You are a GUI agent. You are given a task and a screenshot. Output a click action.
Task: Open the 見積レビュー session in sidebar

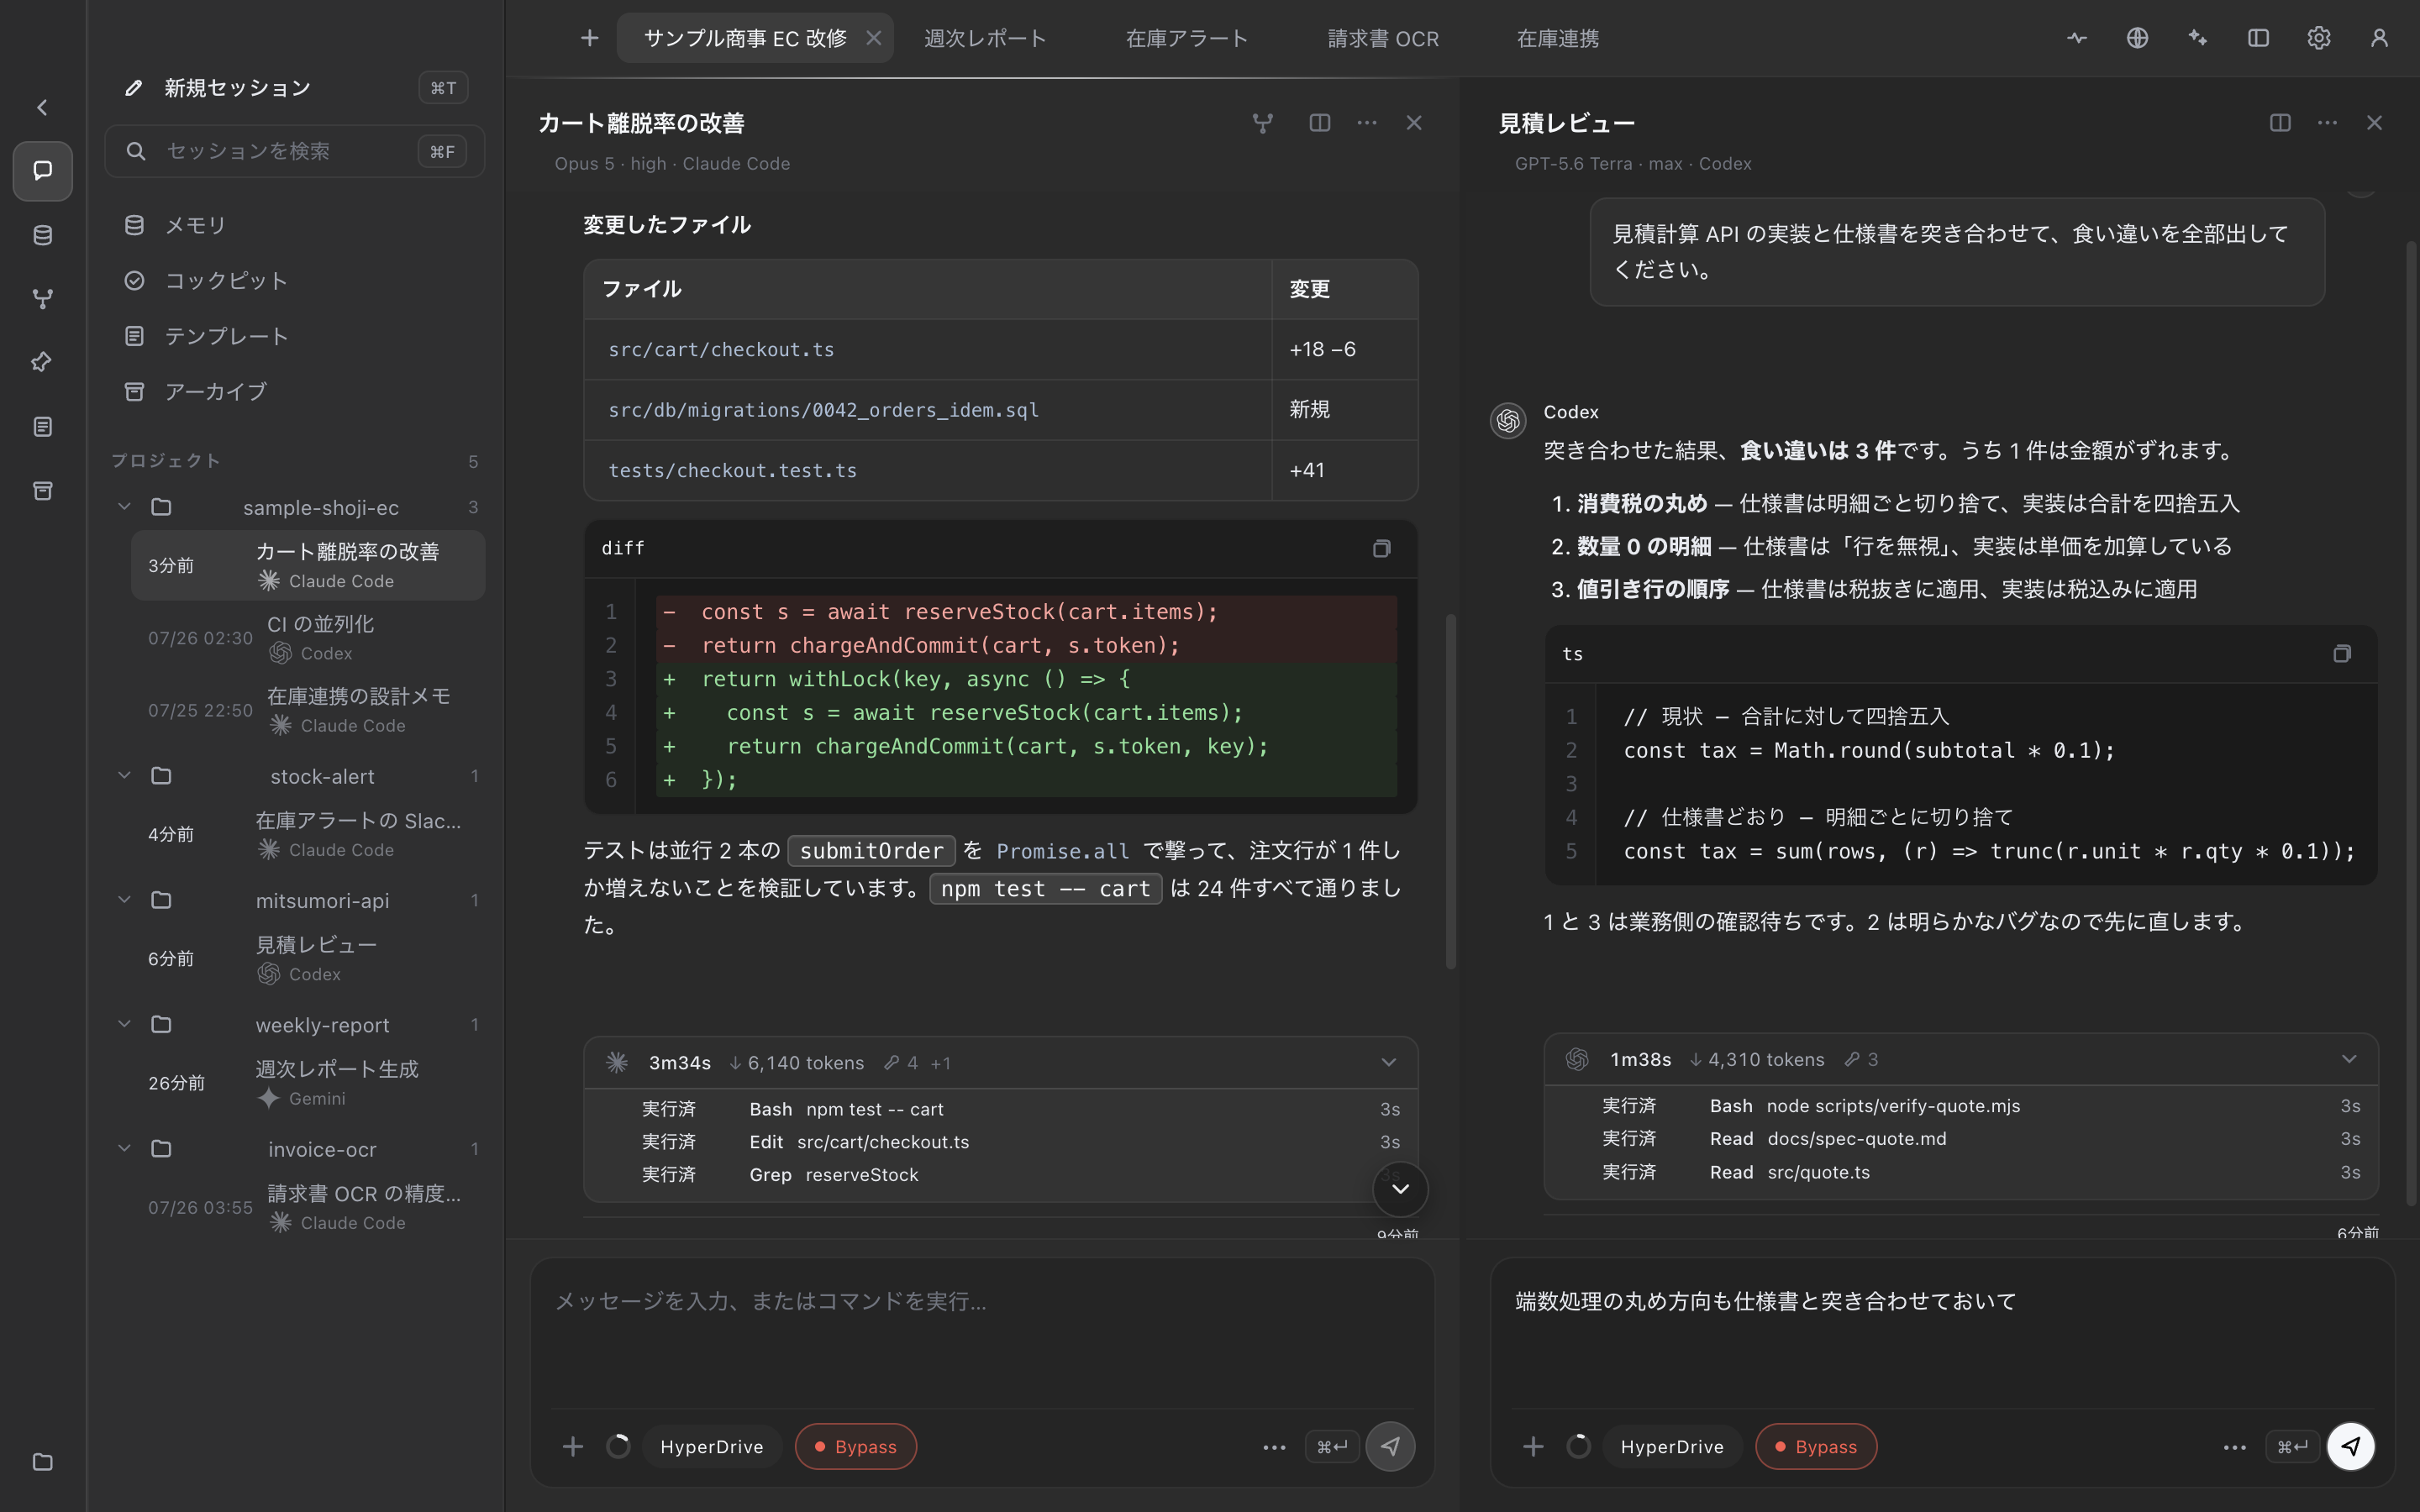(308, 958)
